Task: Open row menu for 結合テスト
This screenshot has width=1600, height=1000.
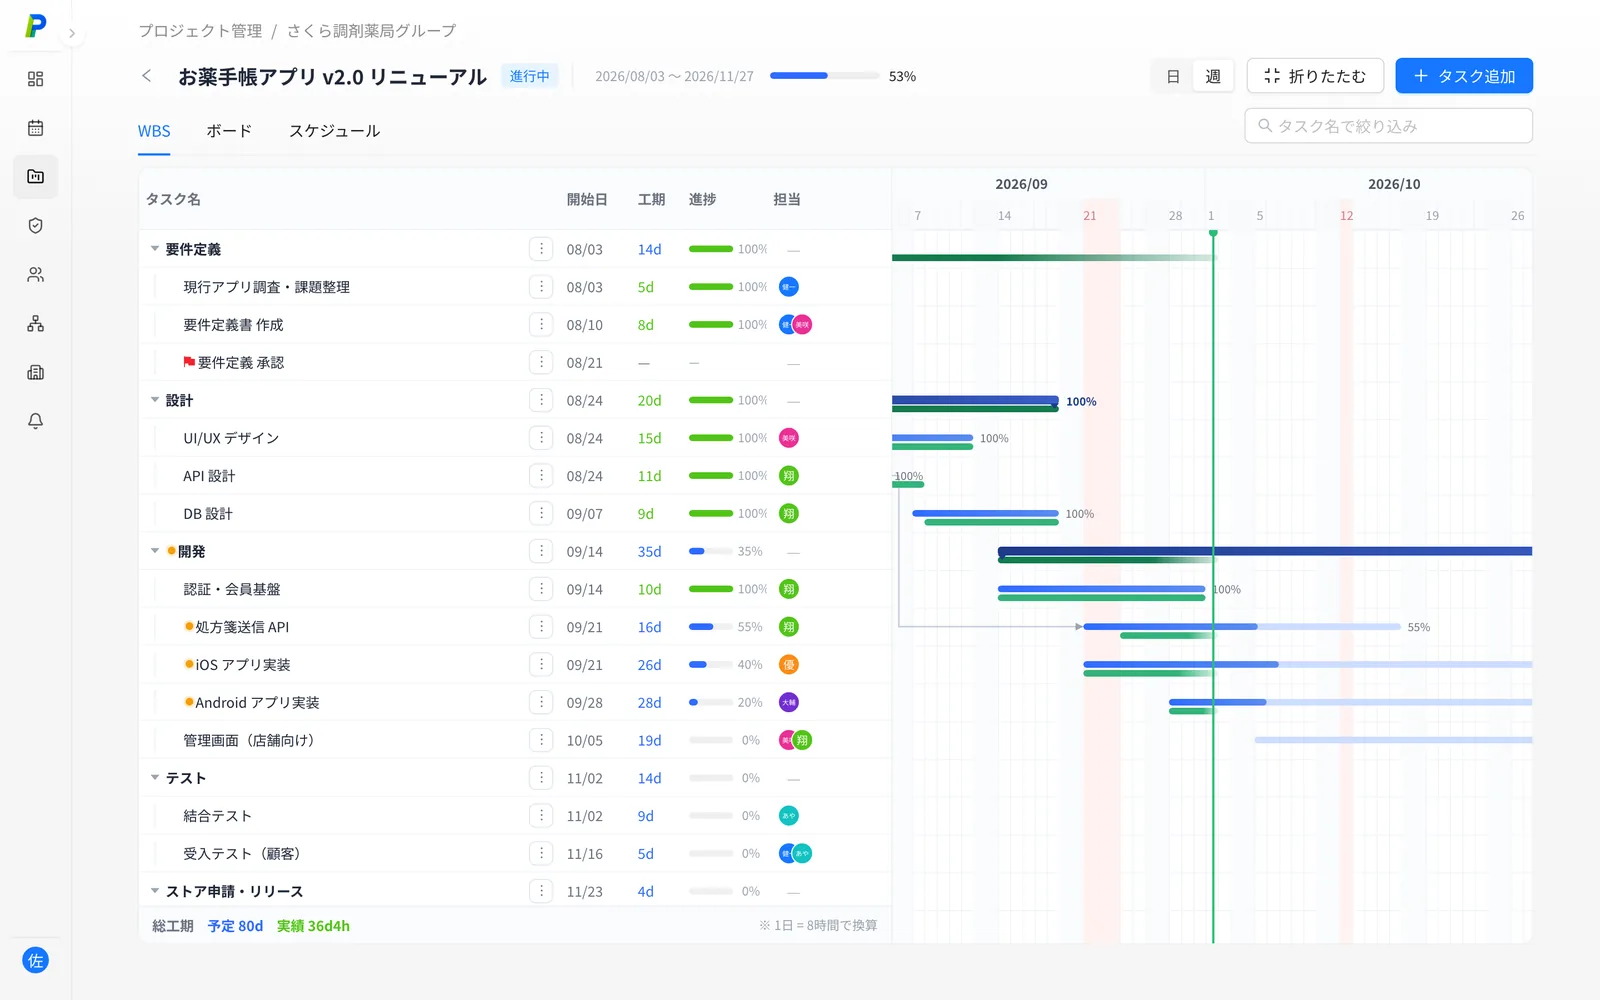Action: point(541,815)
